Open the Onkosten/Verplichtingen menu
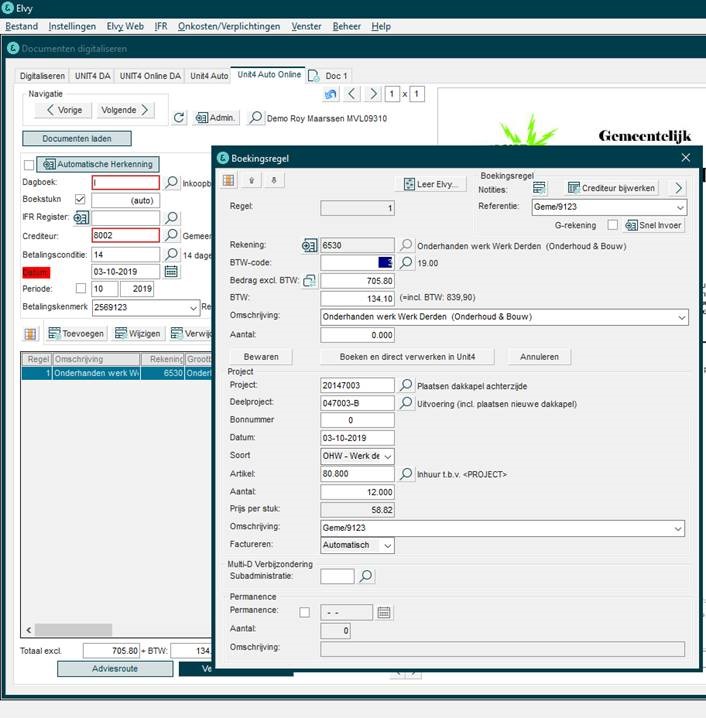This screenshot has width=706, height=718. [x=229, y=26]
